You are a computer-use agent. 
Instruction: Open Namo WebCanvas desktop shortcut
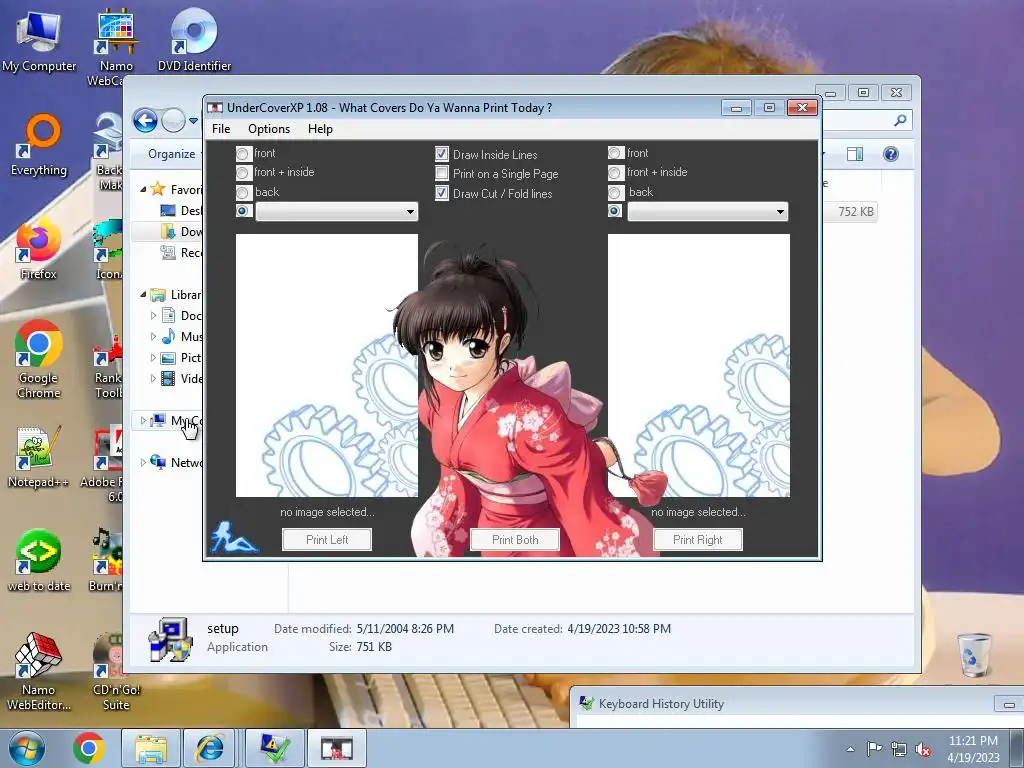click(115, 47)
